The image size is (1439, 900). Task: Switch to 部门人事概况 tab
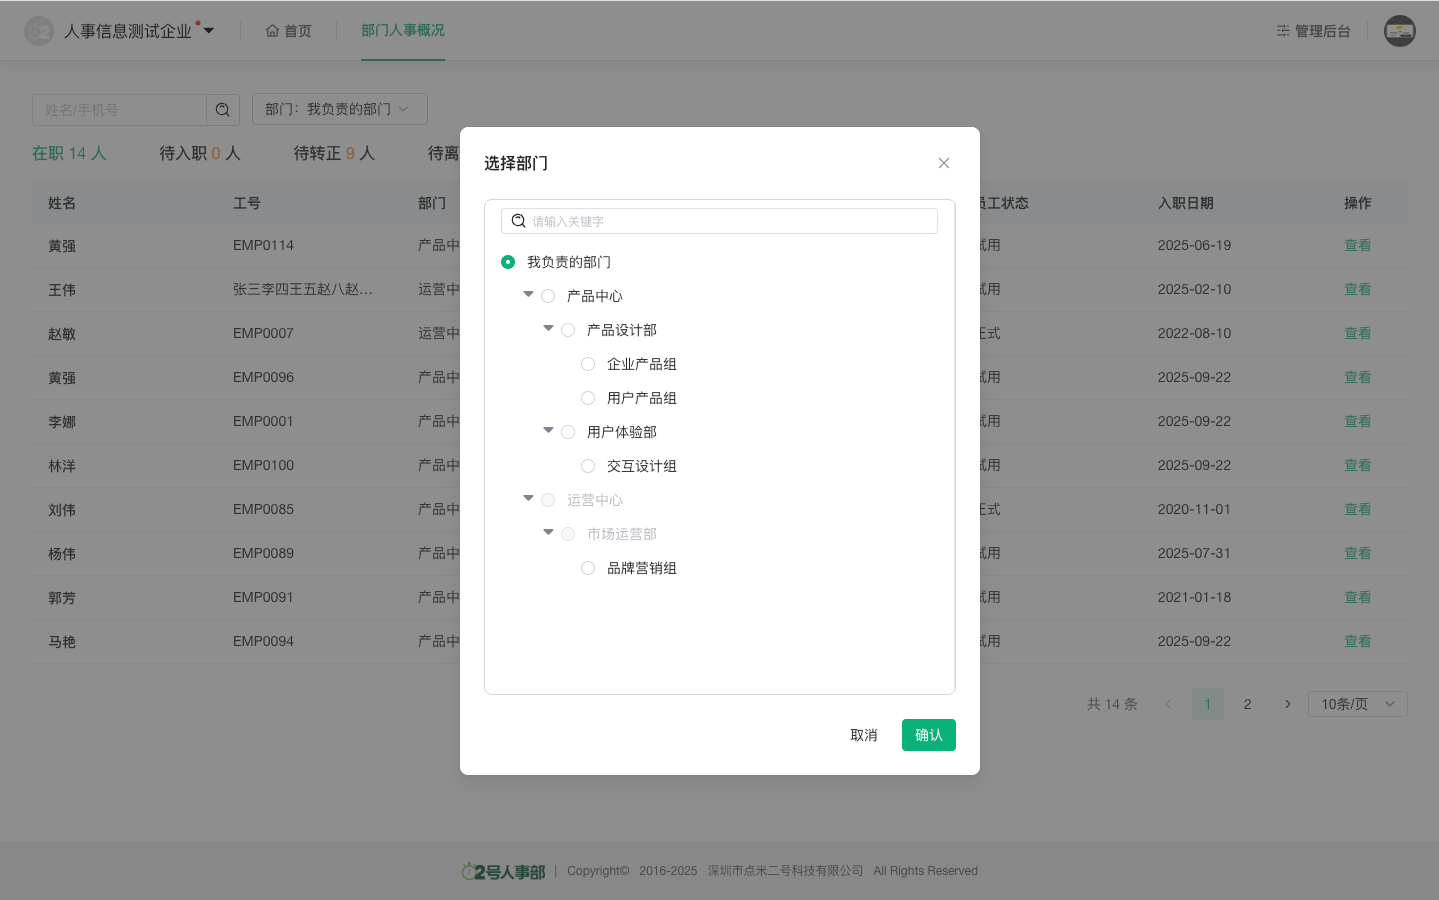coord(402,31)
